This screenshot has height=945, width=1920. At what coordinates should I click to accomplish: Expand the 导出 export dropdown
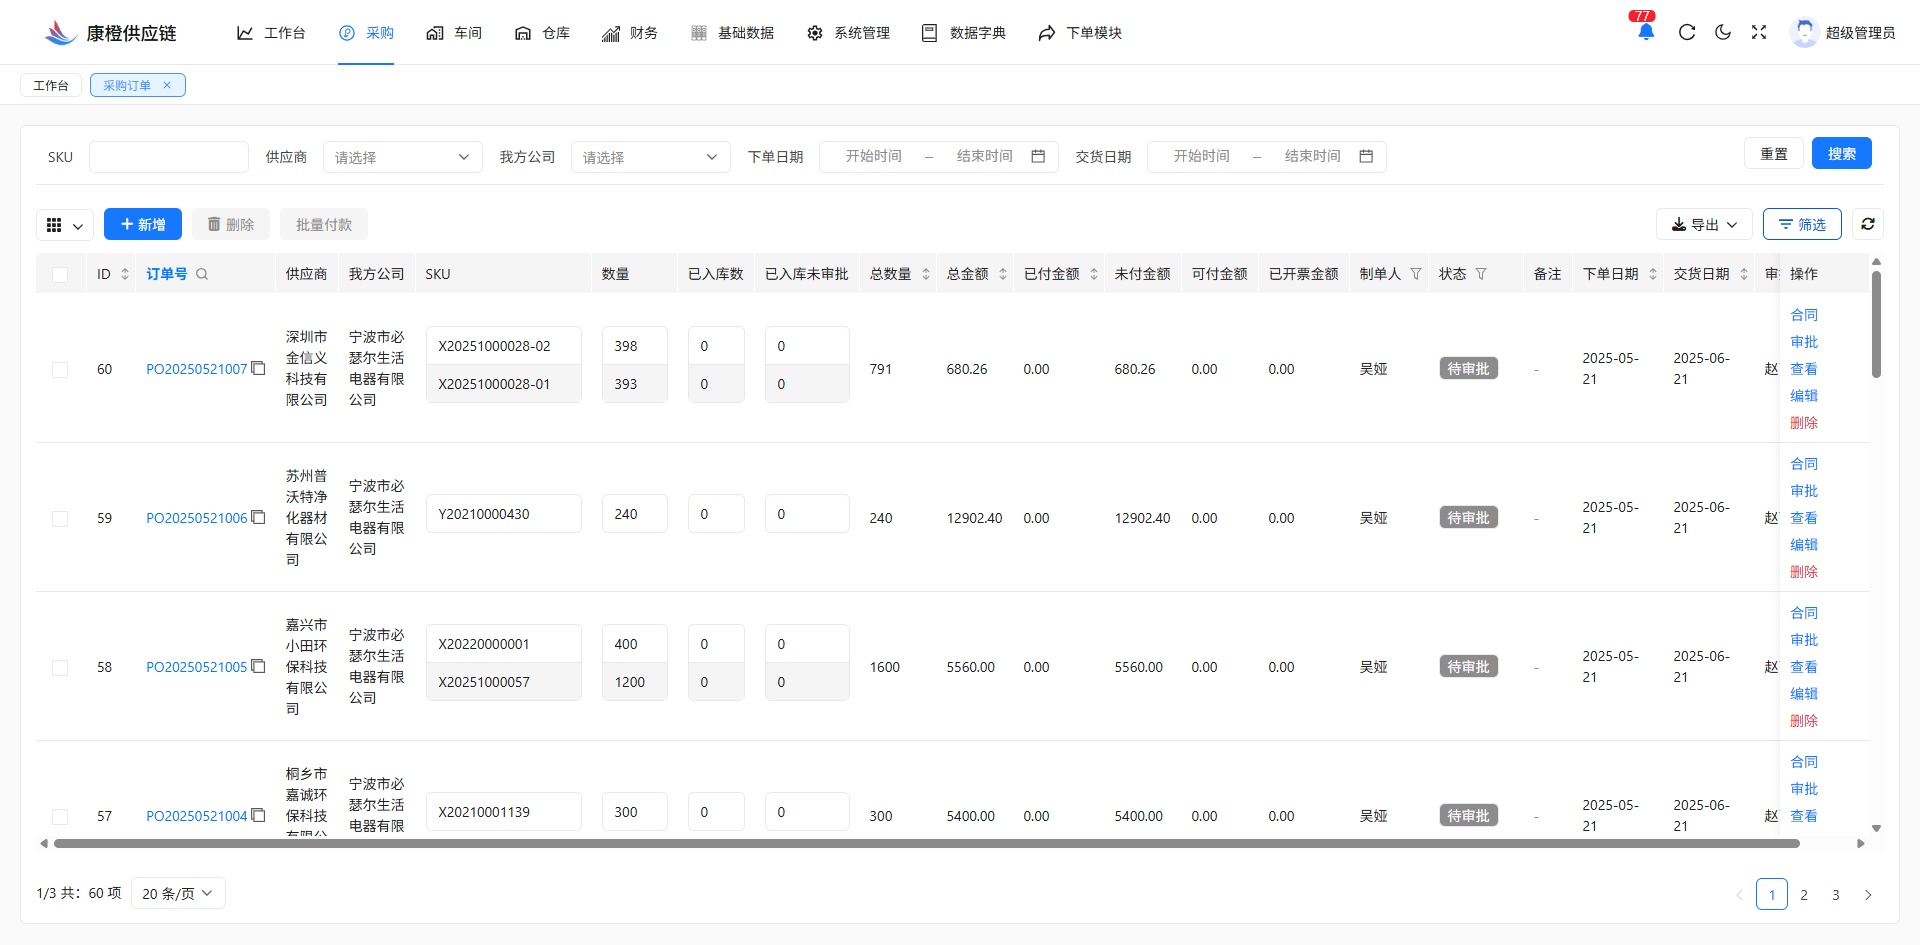1704,224
